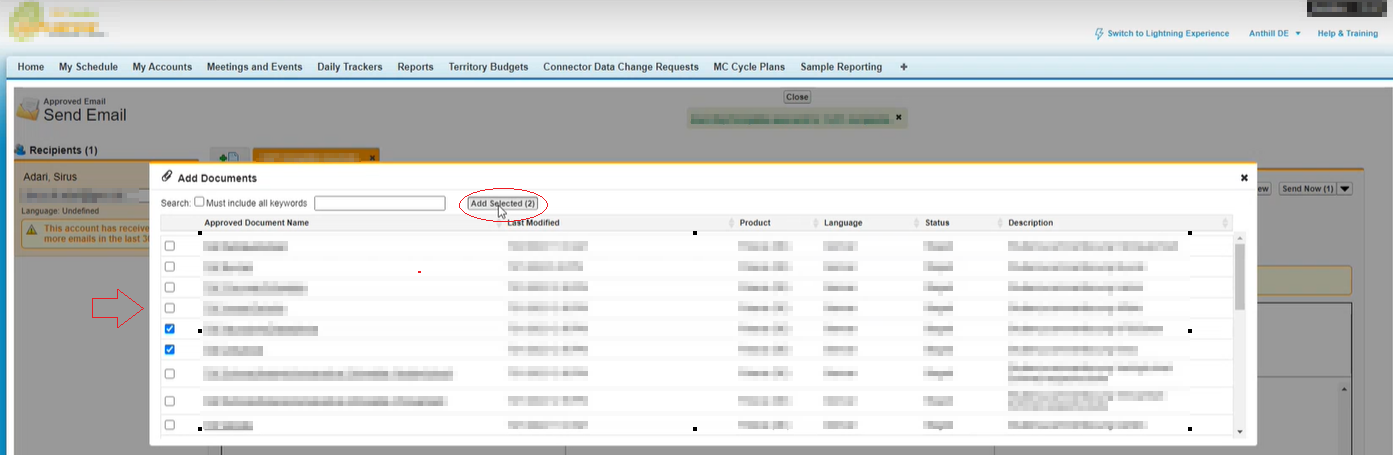Open the Meetings and Events tab
Viewport: 1393px width, 455px height.
coord(254,67)
